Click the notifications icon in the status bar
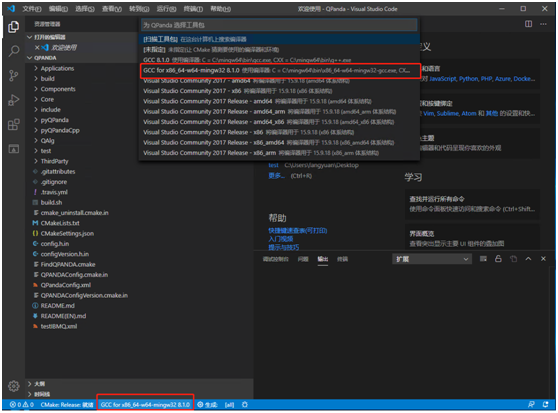The height and width of the screenshot is (413, 558). coord(546,404)
